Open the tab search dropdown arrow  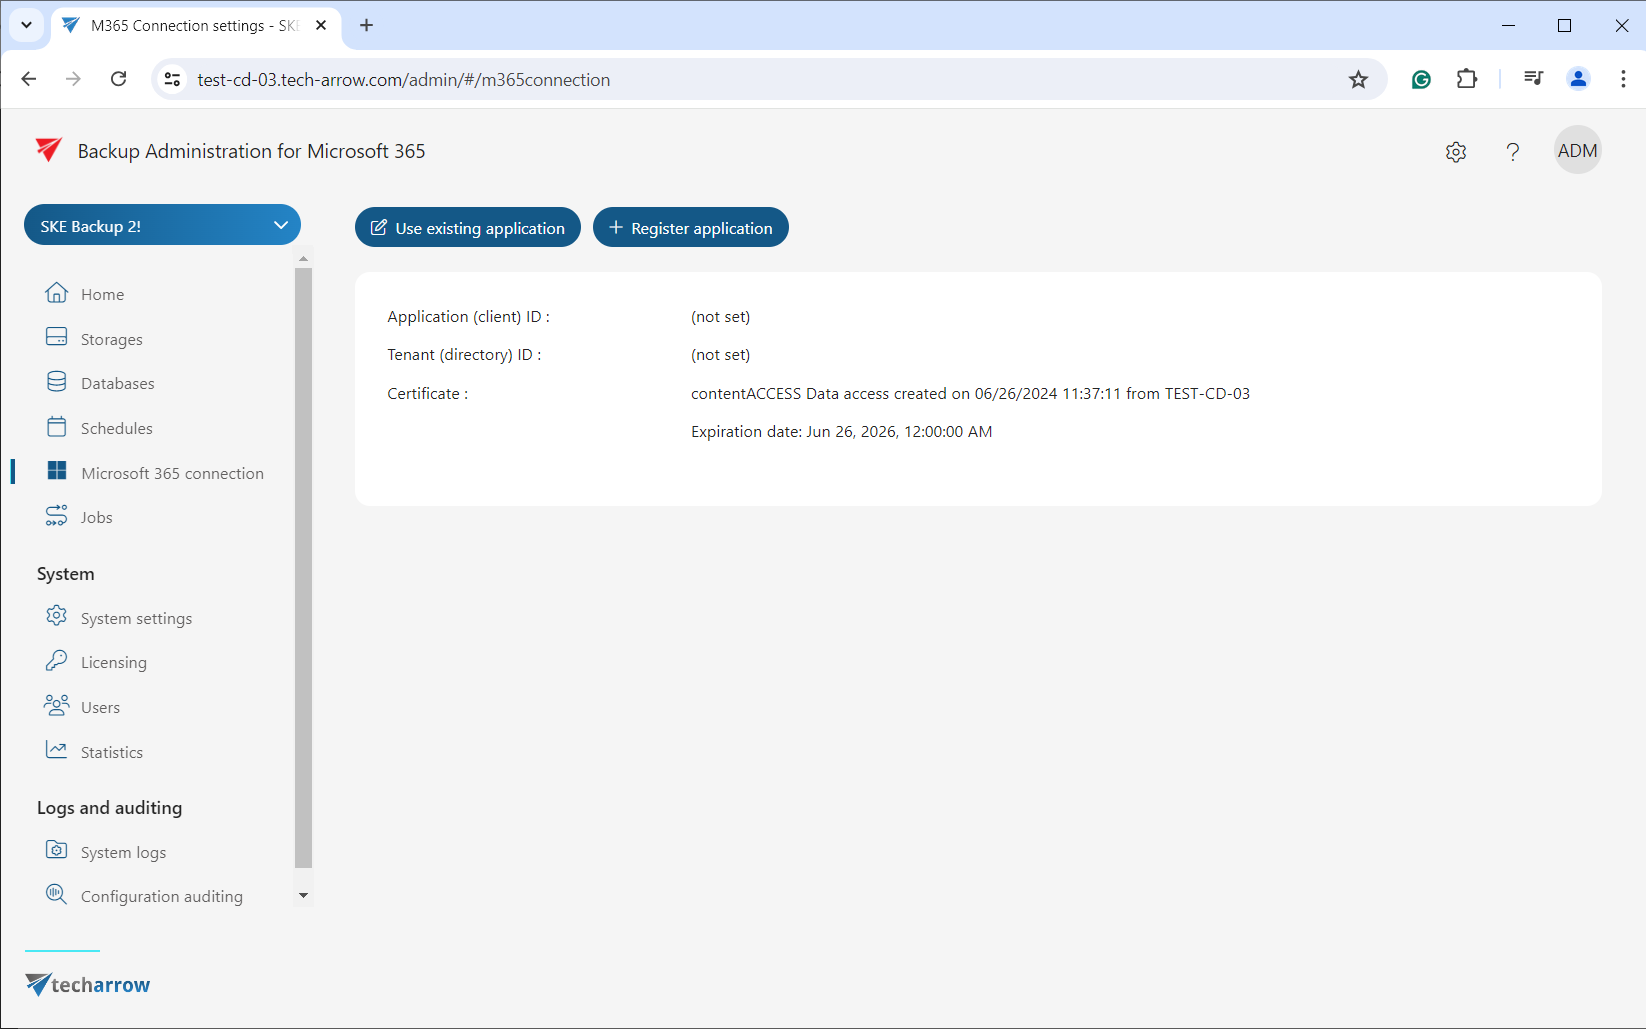(x=27, y=25)
